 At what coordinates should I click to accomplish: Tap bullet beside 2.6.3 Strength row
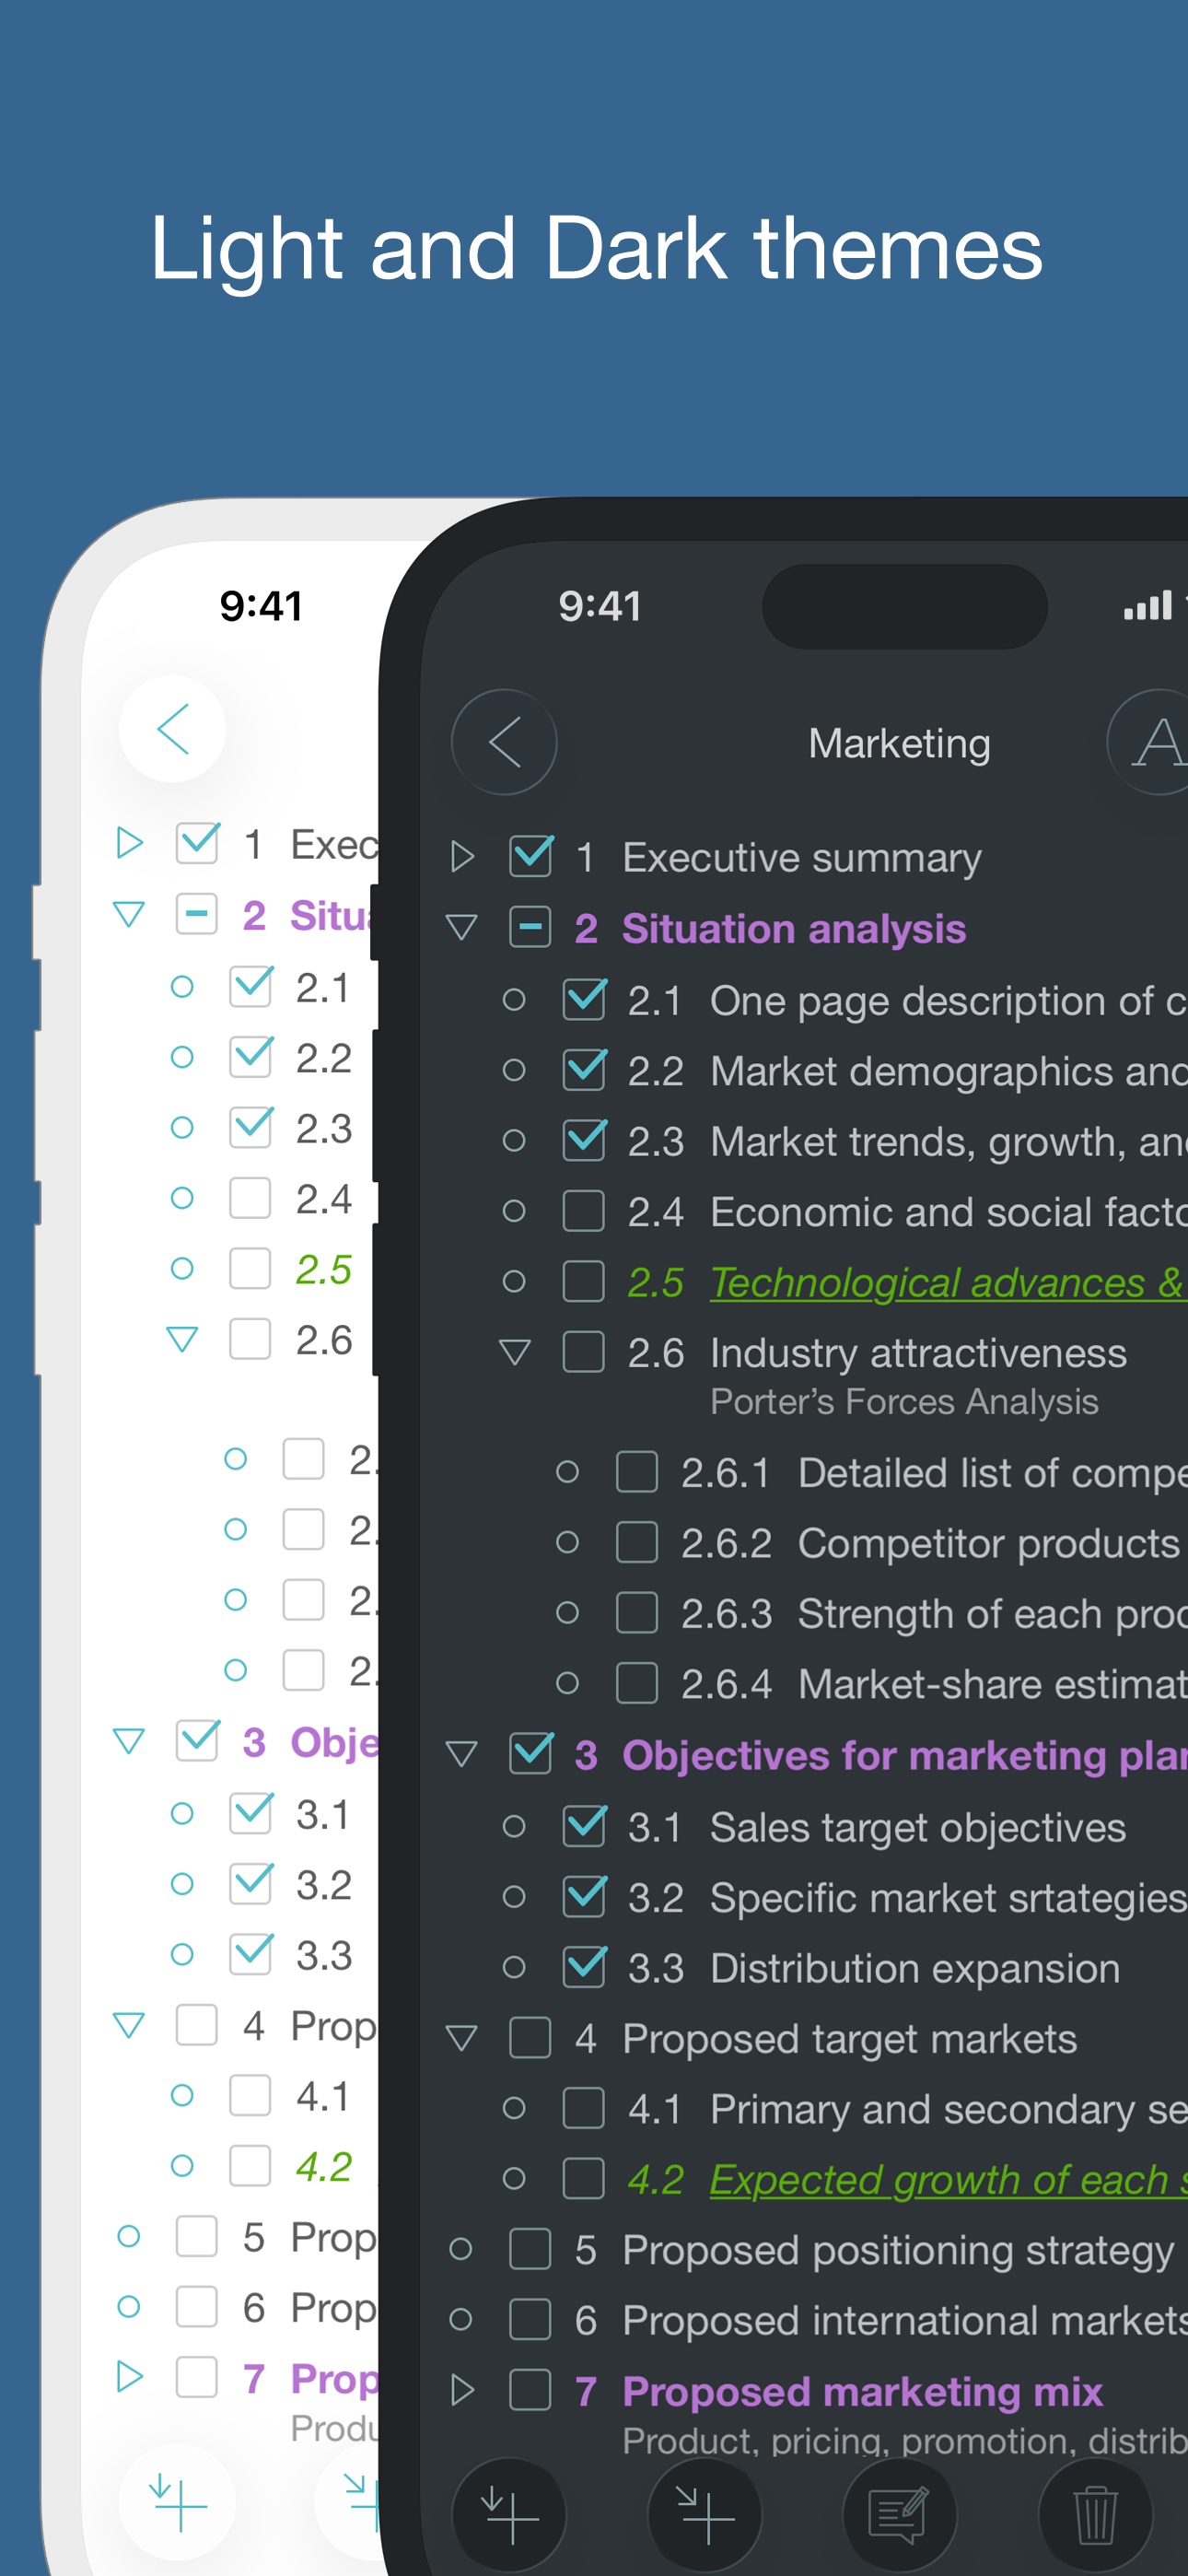click(x=567, y=1612)
